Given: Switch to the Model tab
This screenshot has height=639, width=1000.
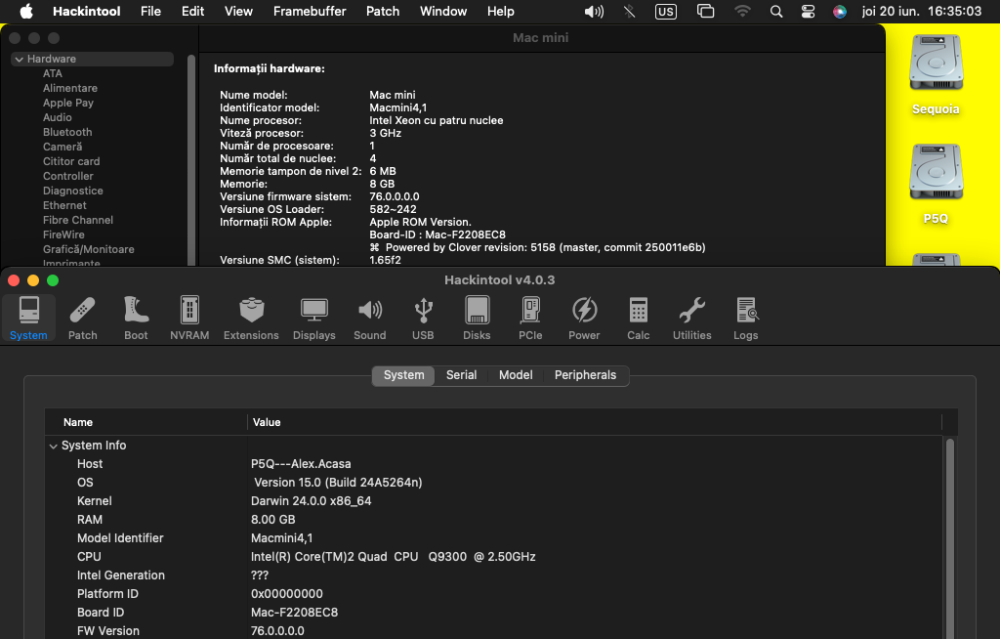Looking at the screenshot, I should tap(515, 375).
